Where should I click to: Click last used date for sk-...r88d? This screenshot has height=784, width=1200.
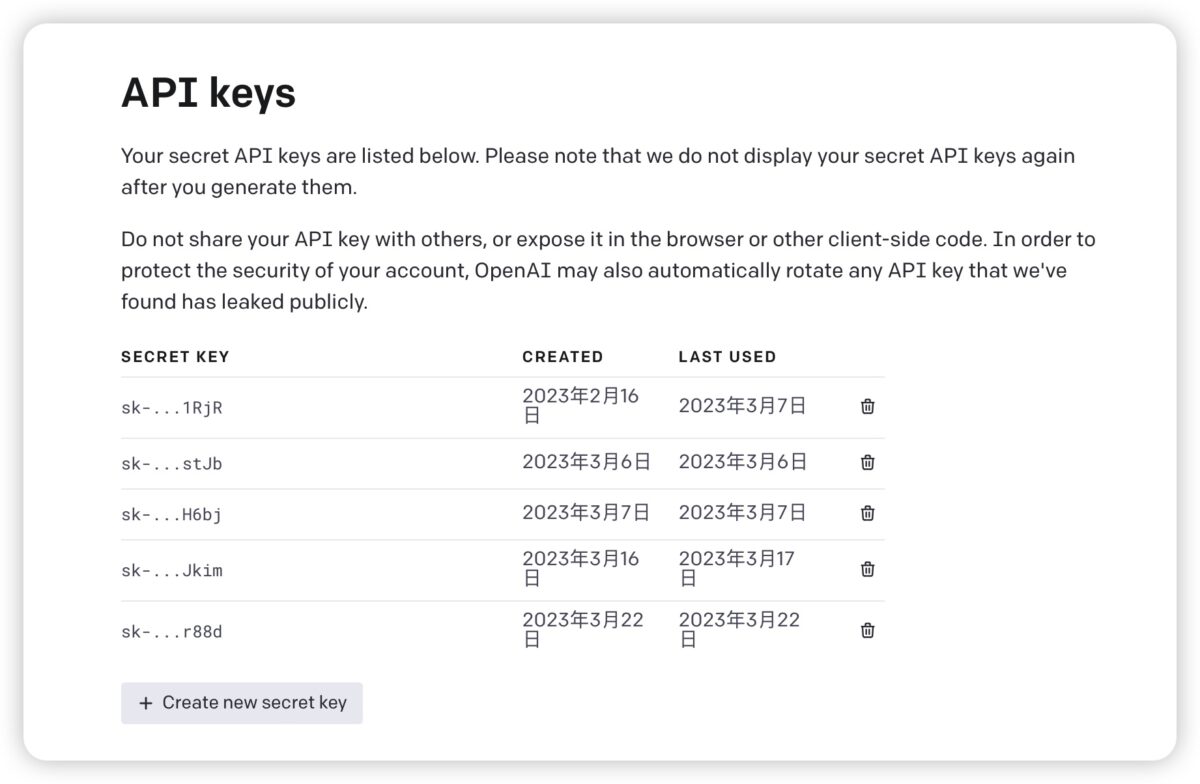pyautogui.click(x=740, y=630)
